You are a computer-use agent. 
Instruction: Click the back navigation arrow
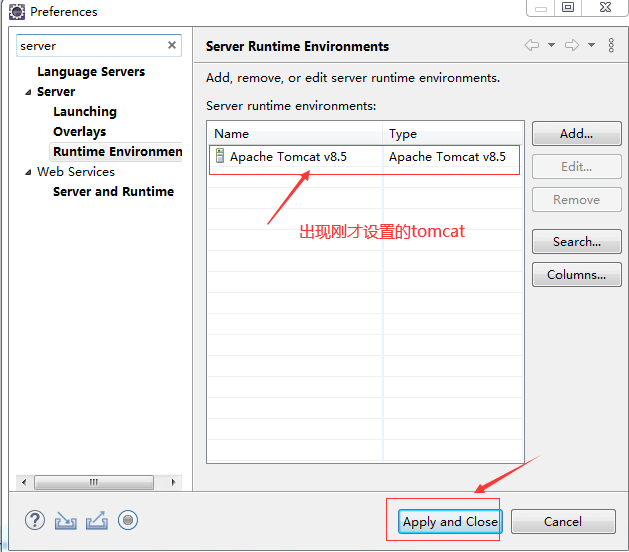pos(532,45)
